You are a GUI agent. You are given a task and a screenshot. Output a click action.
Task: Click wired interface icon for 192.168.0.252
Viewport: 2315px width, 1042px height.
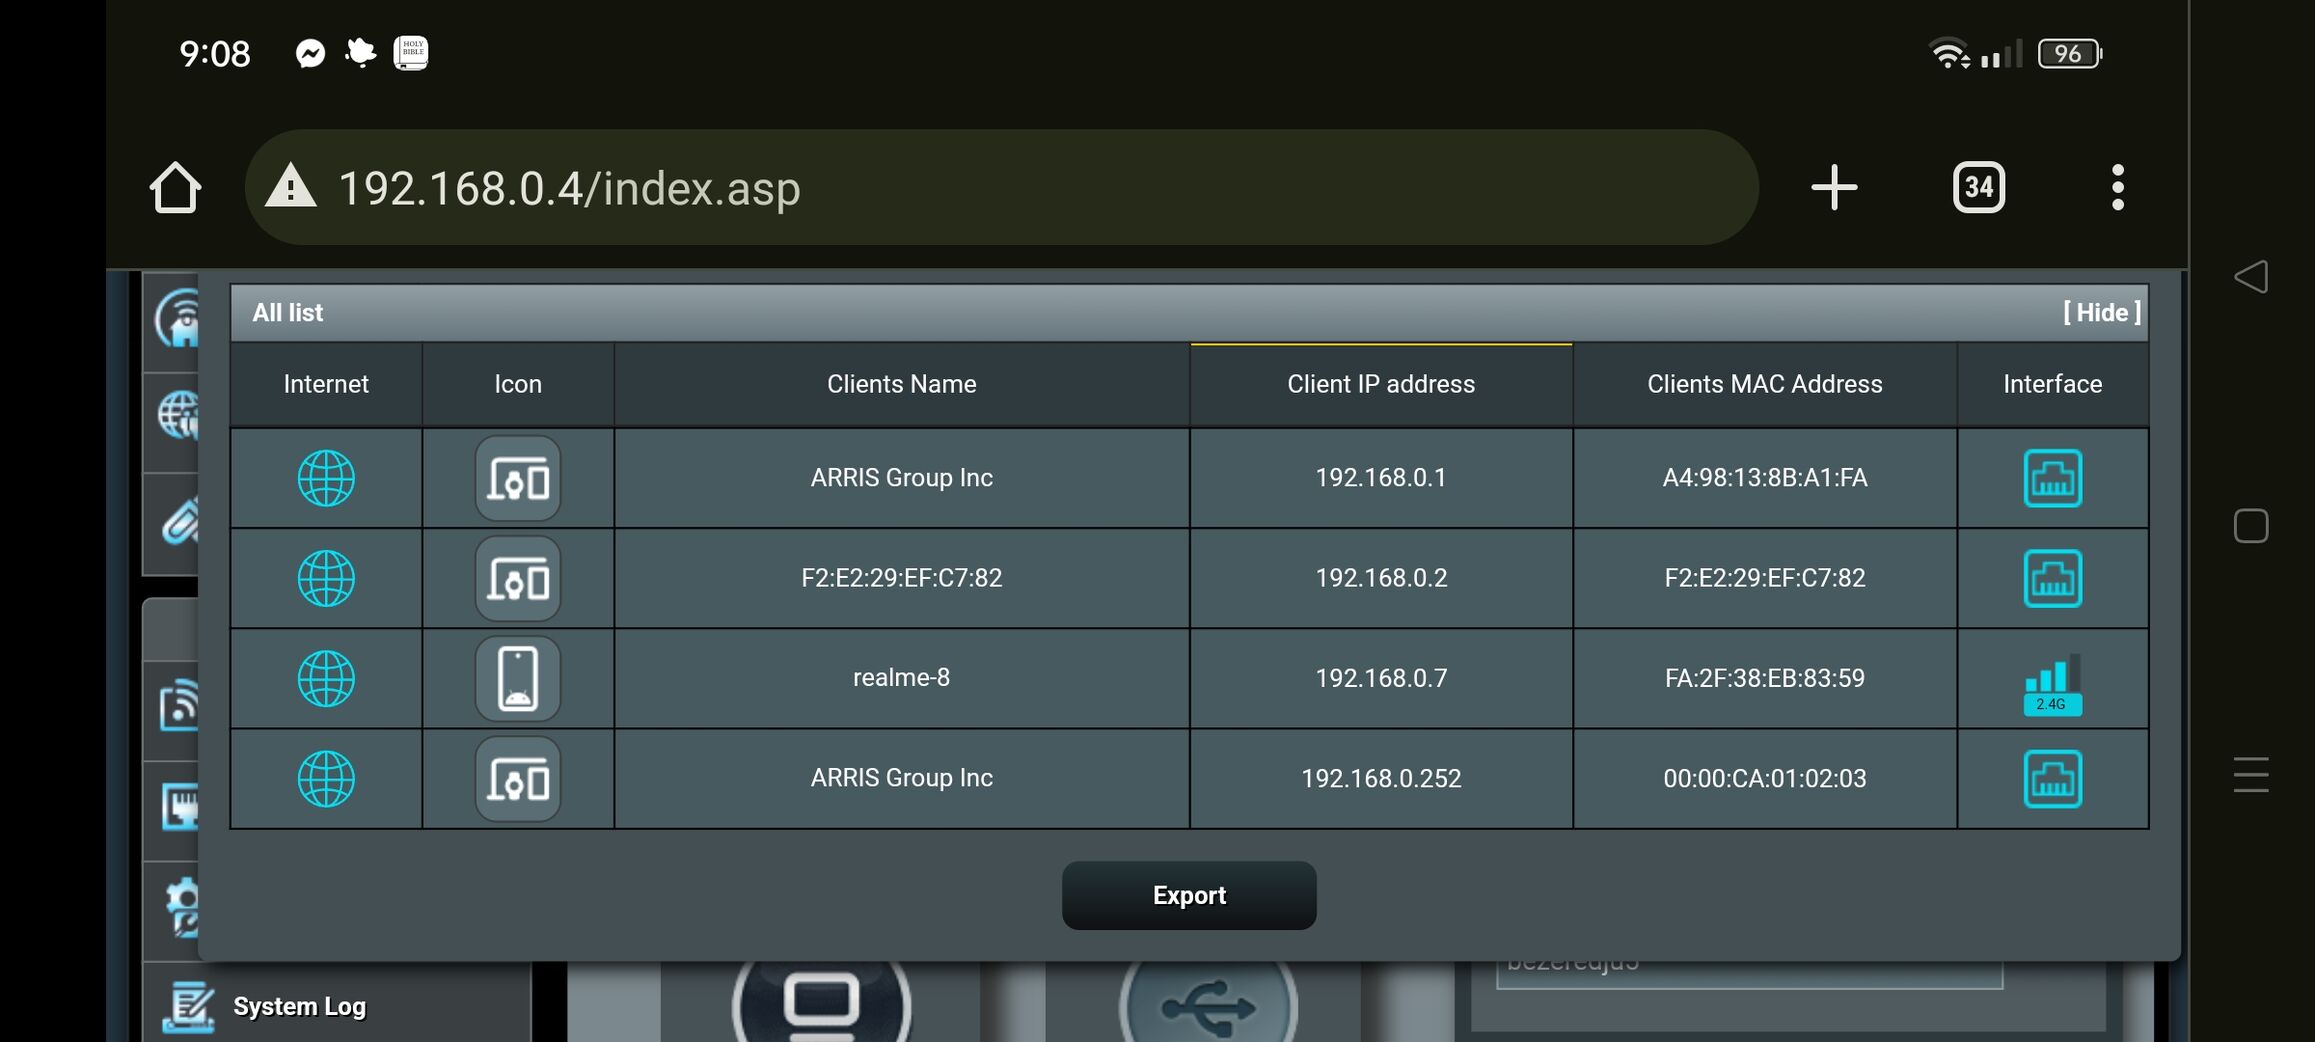(2052, 778)
